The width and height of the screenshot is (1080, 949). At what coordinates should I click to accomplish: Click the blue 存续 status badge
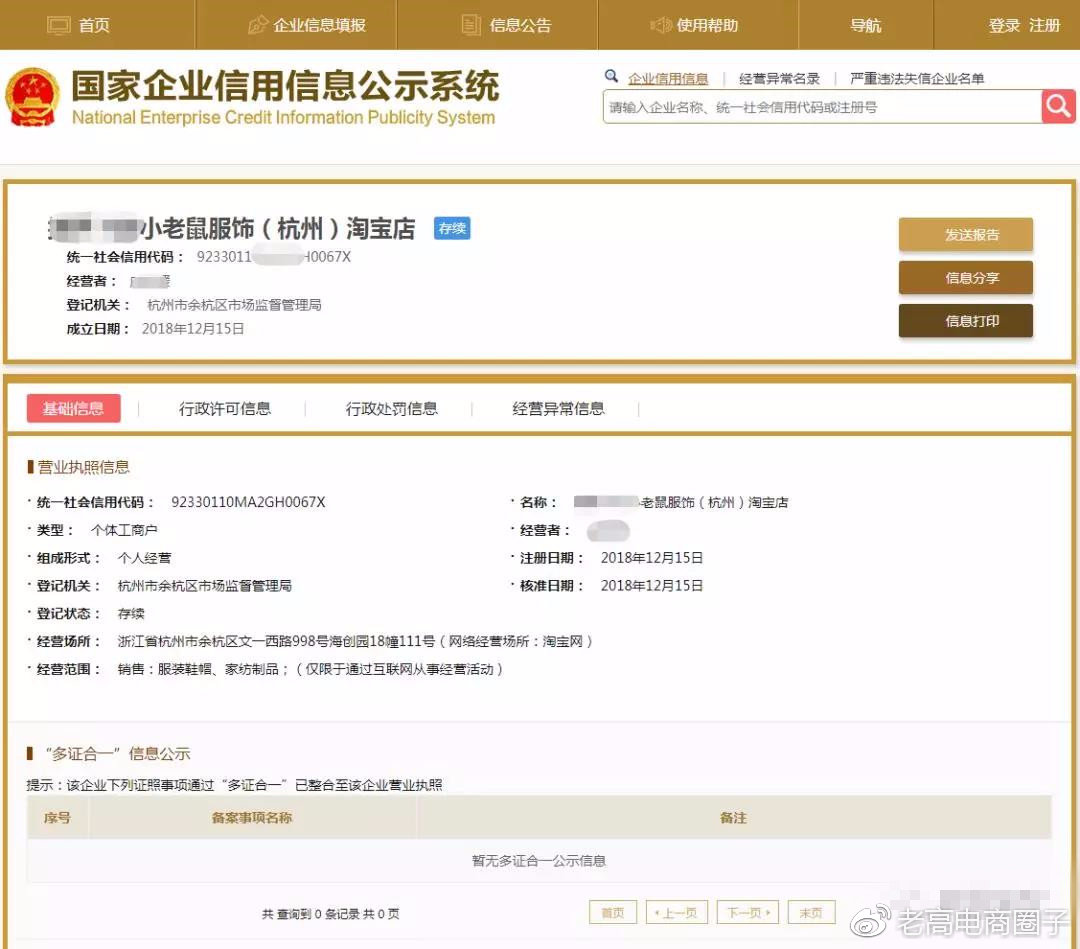click(452, 228)
